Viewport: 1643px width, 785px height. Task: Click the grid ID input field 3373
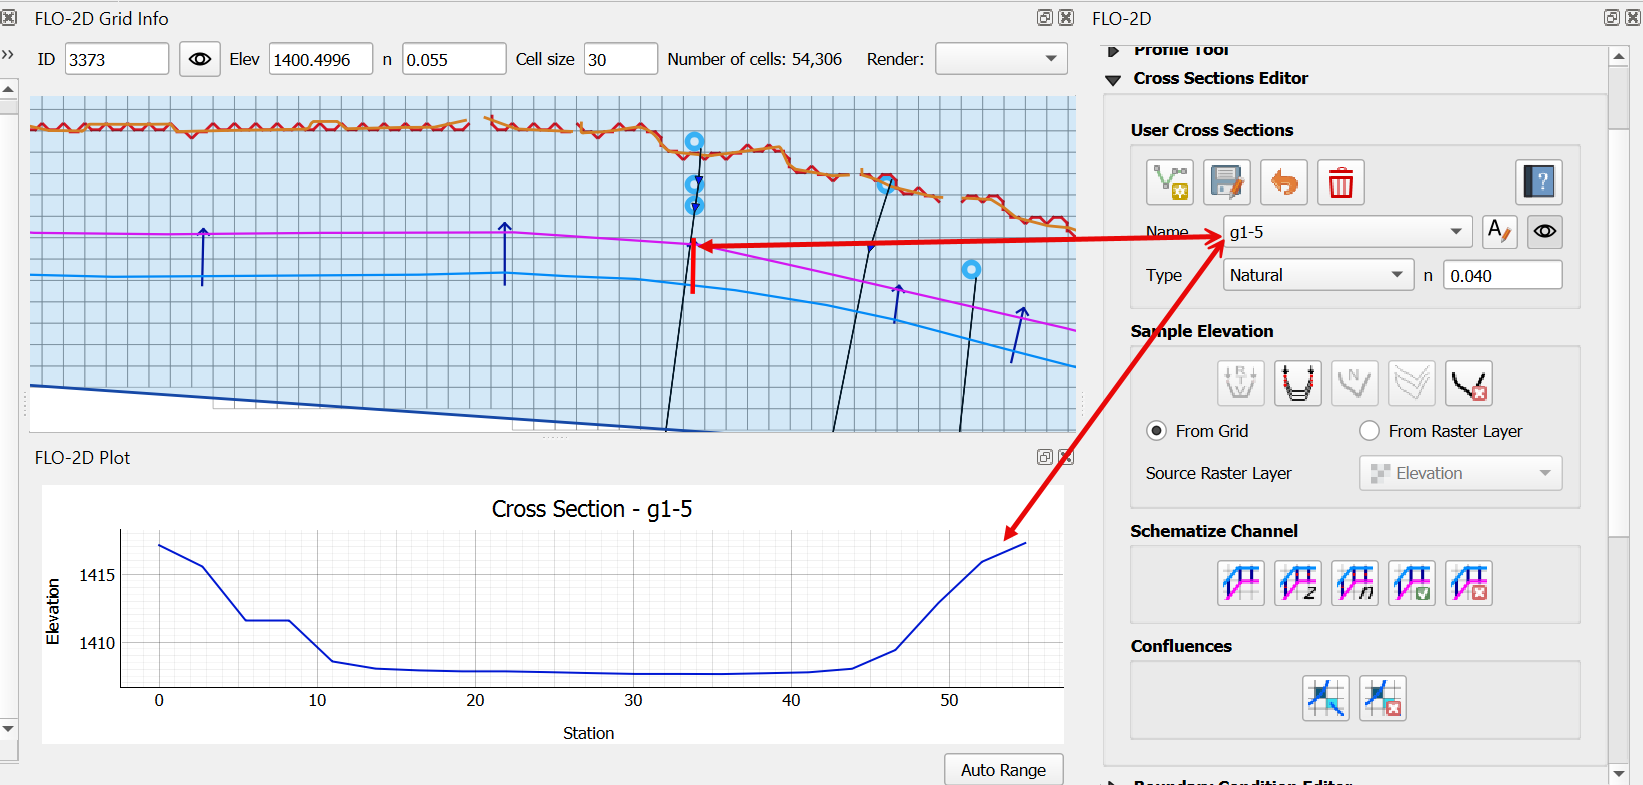click(116, 59)
